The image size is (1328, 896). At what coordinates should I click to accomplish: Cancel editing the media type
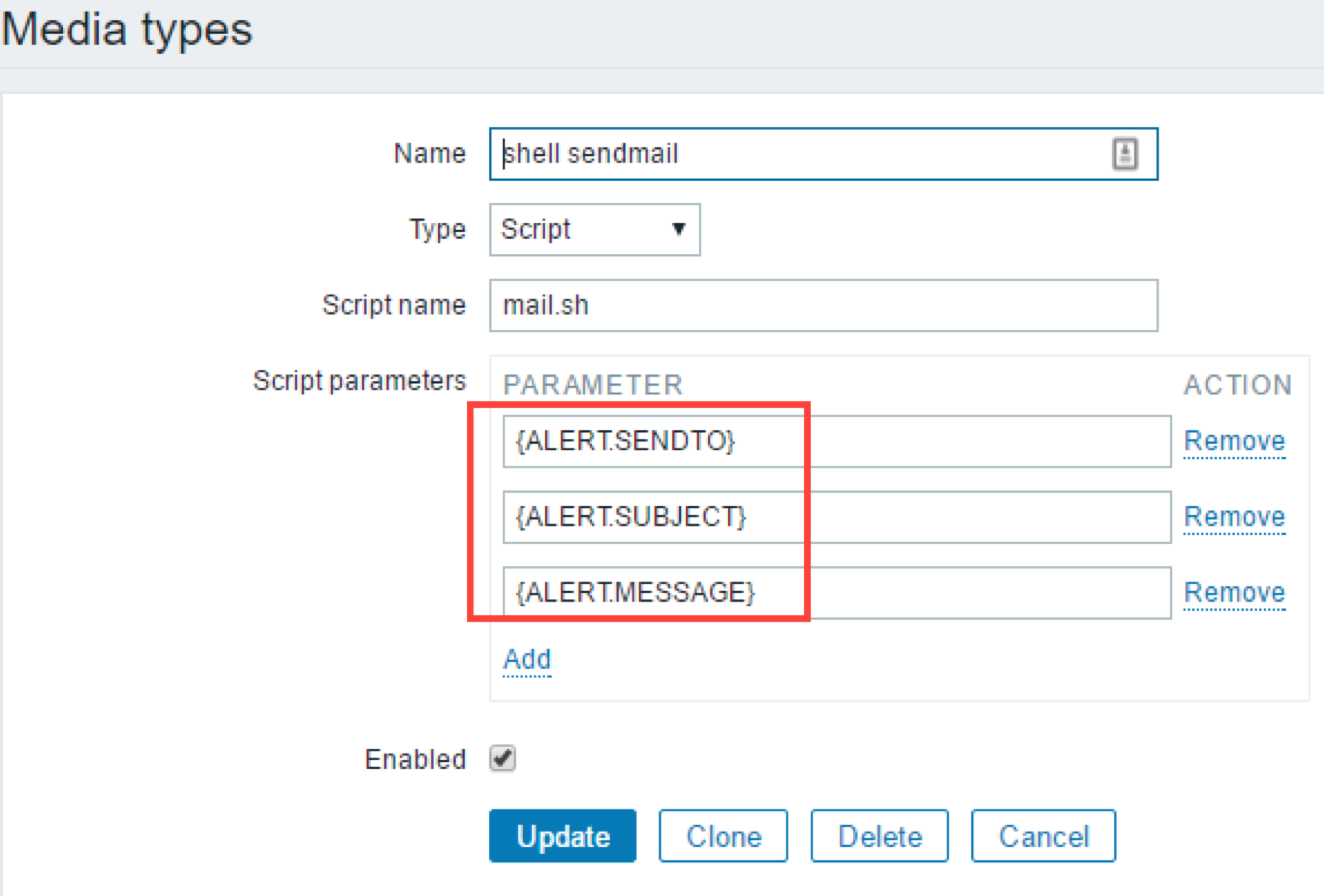[1043, 836]
